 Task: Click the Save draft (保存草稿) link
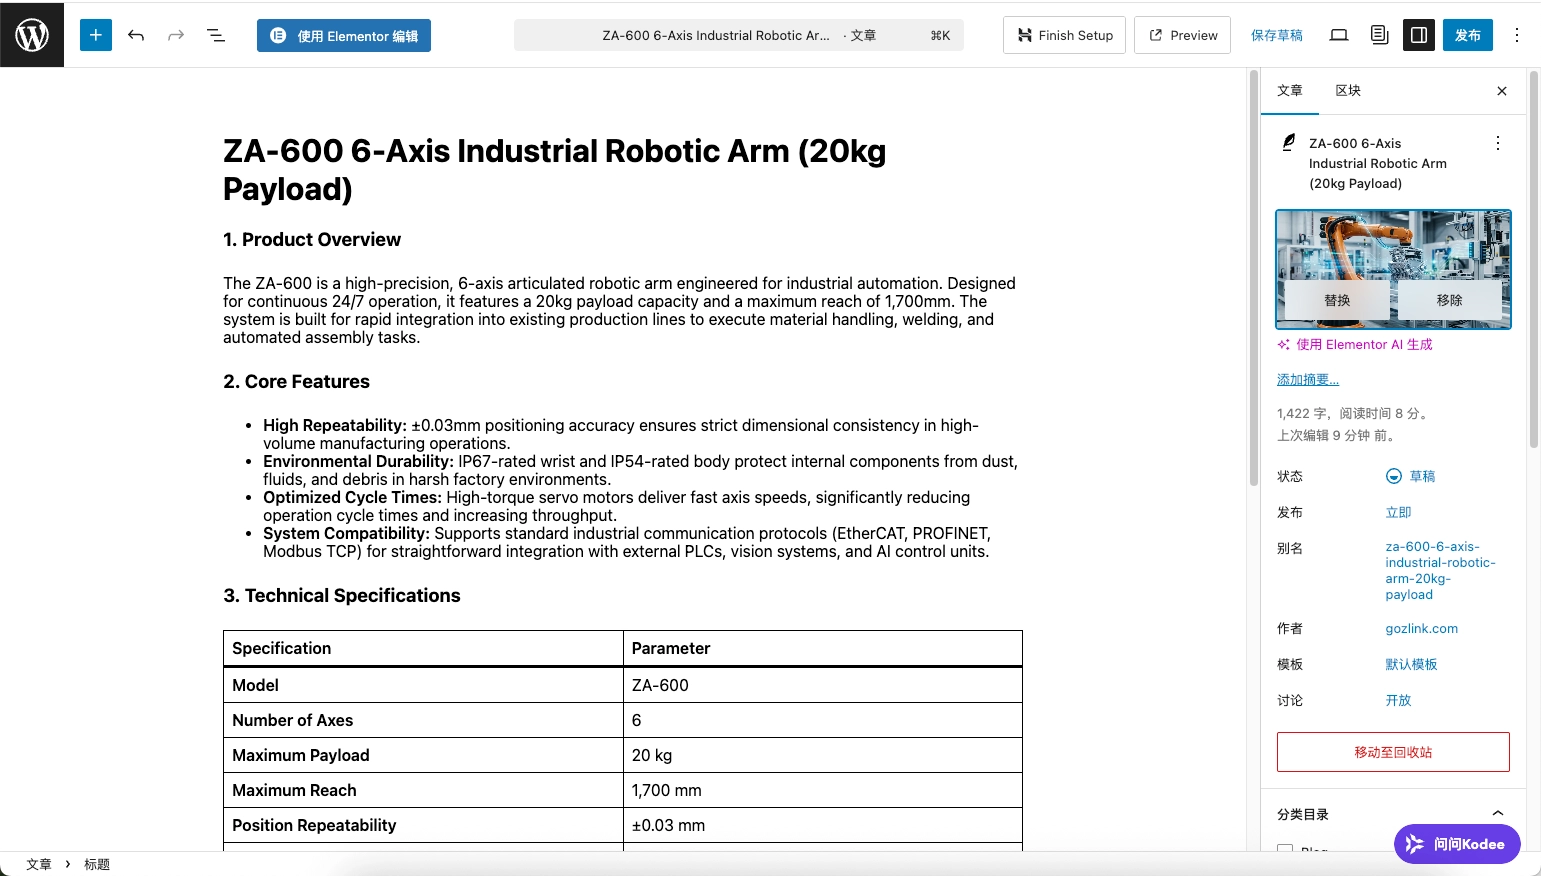click(x=1277, y=35)
